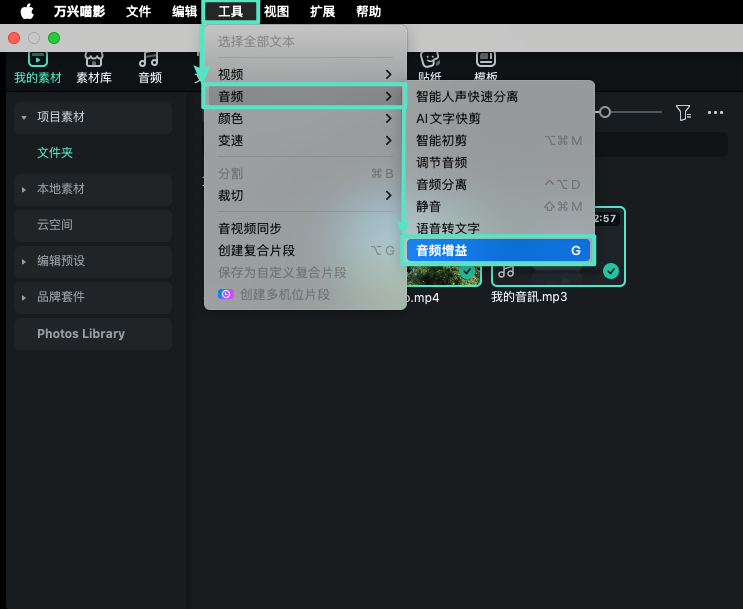
Task: Choose 音视频同步 from the menu
Action: [x=305, y=228]
